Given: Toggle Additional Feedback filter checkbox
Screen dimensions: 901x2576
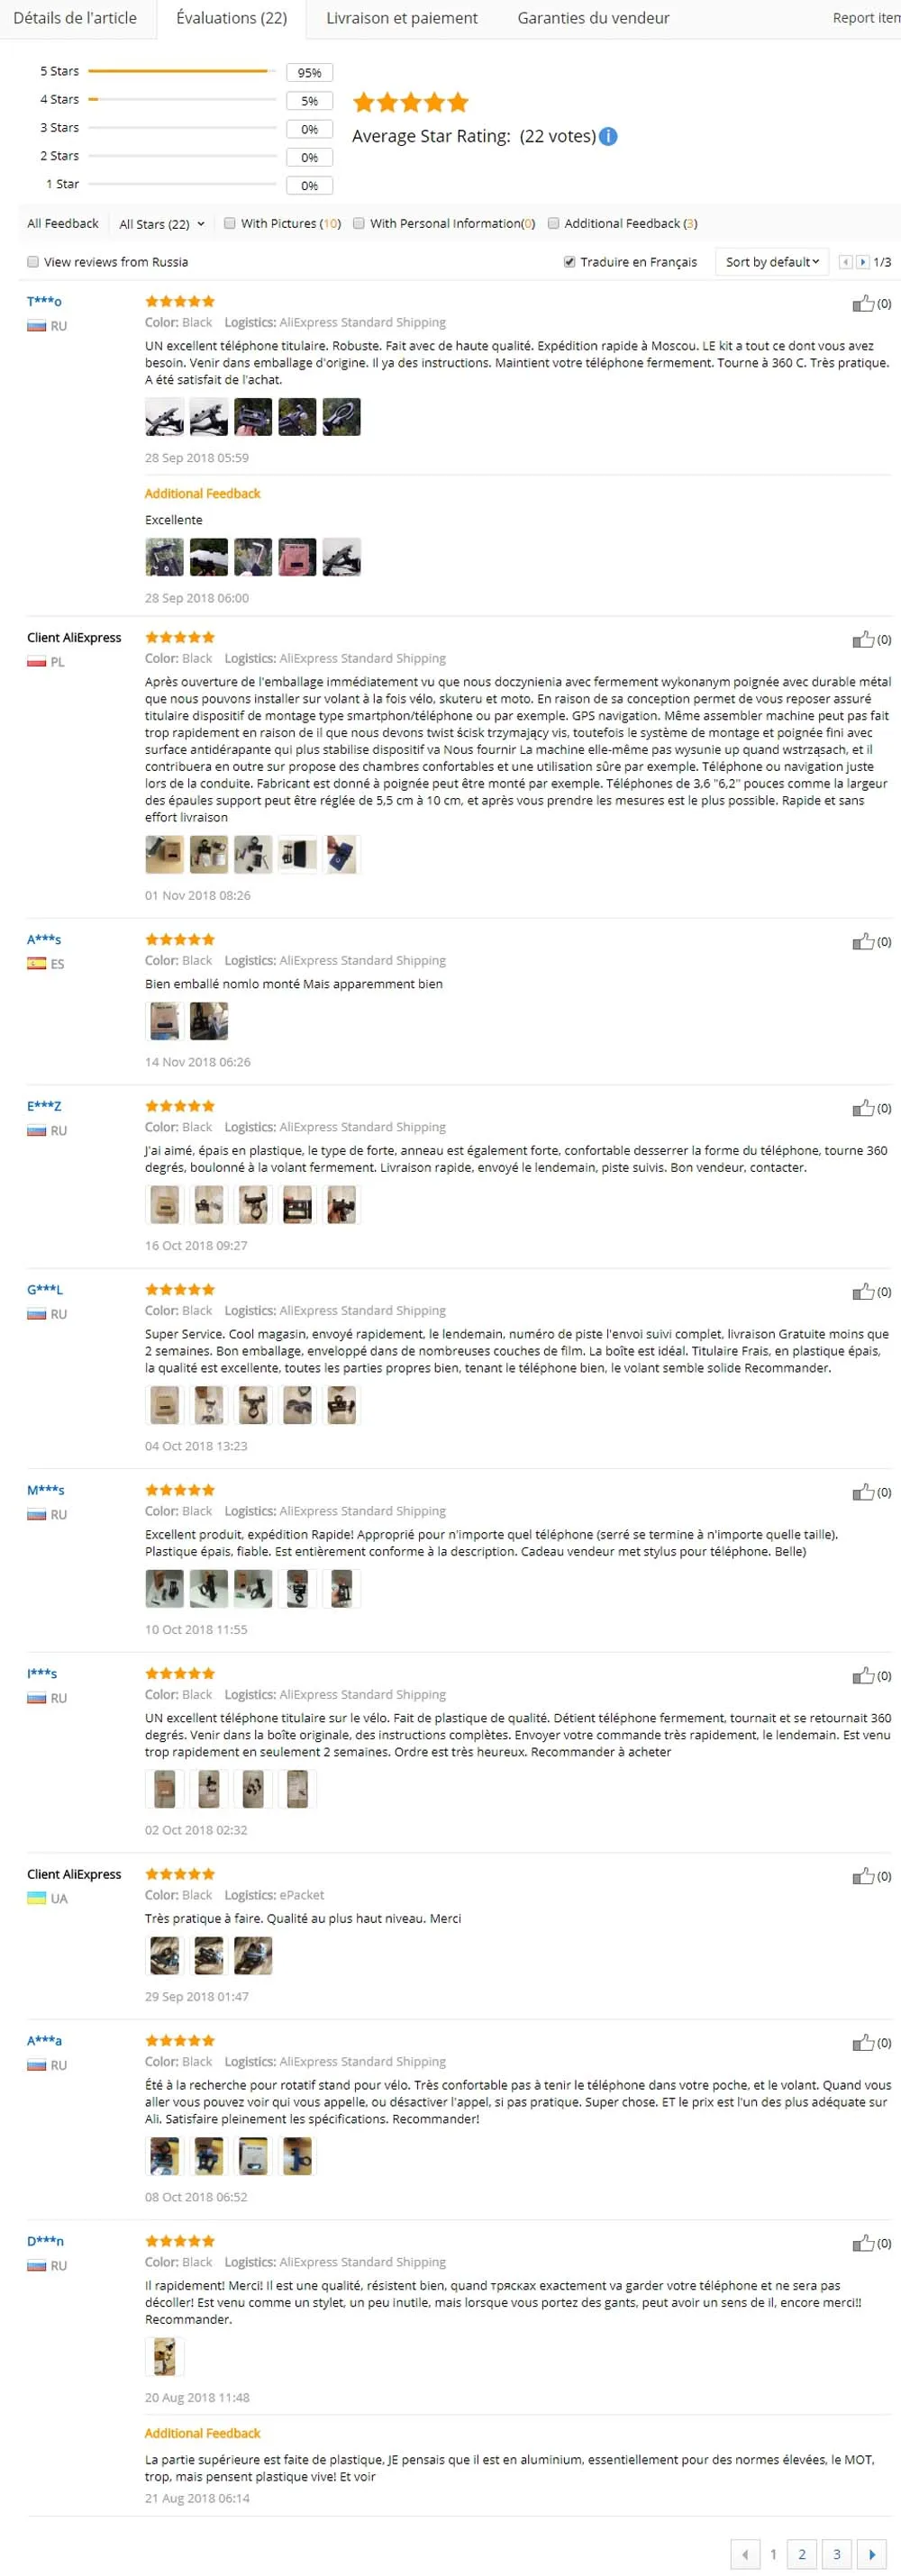Looking at the screenshot, I should click(x=553, y=223).
